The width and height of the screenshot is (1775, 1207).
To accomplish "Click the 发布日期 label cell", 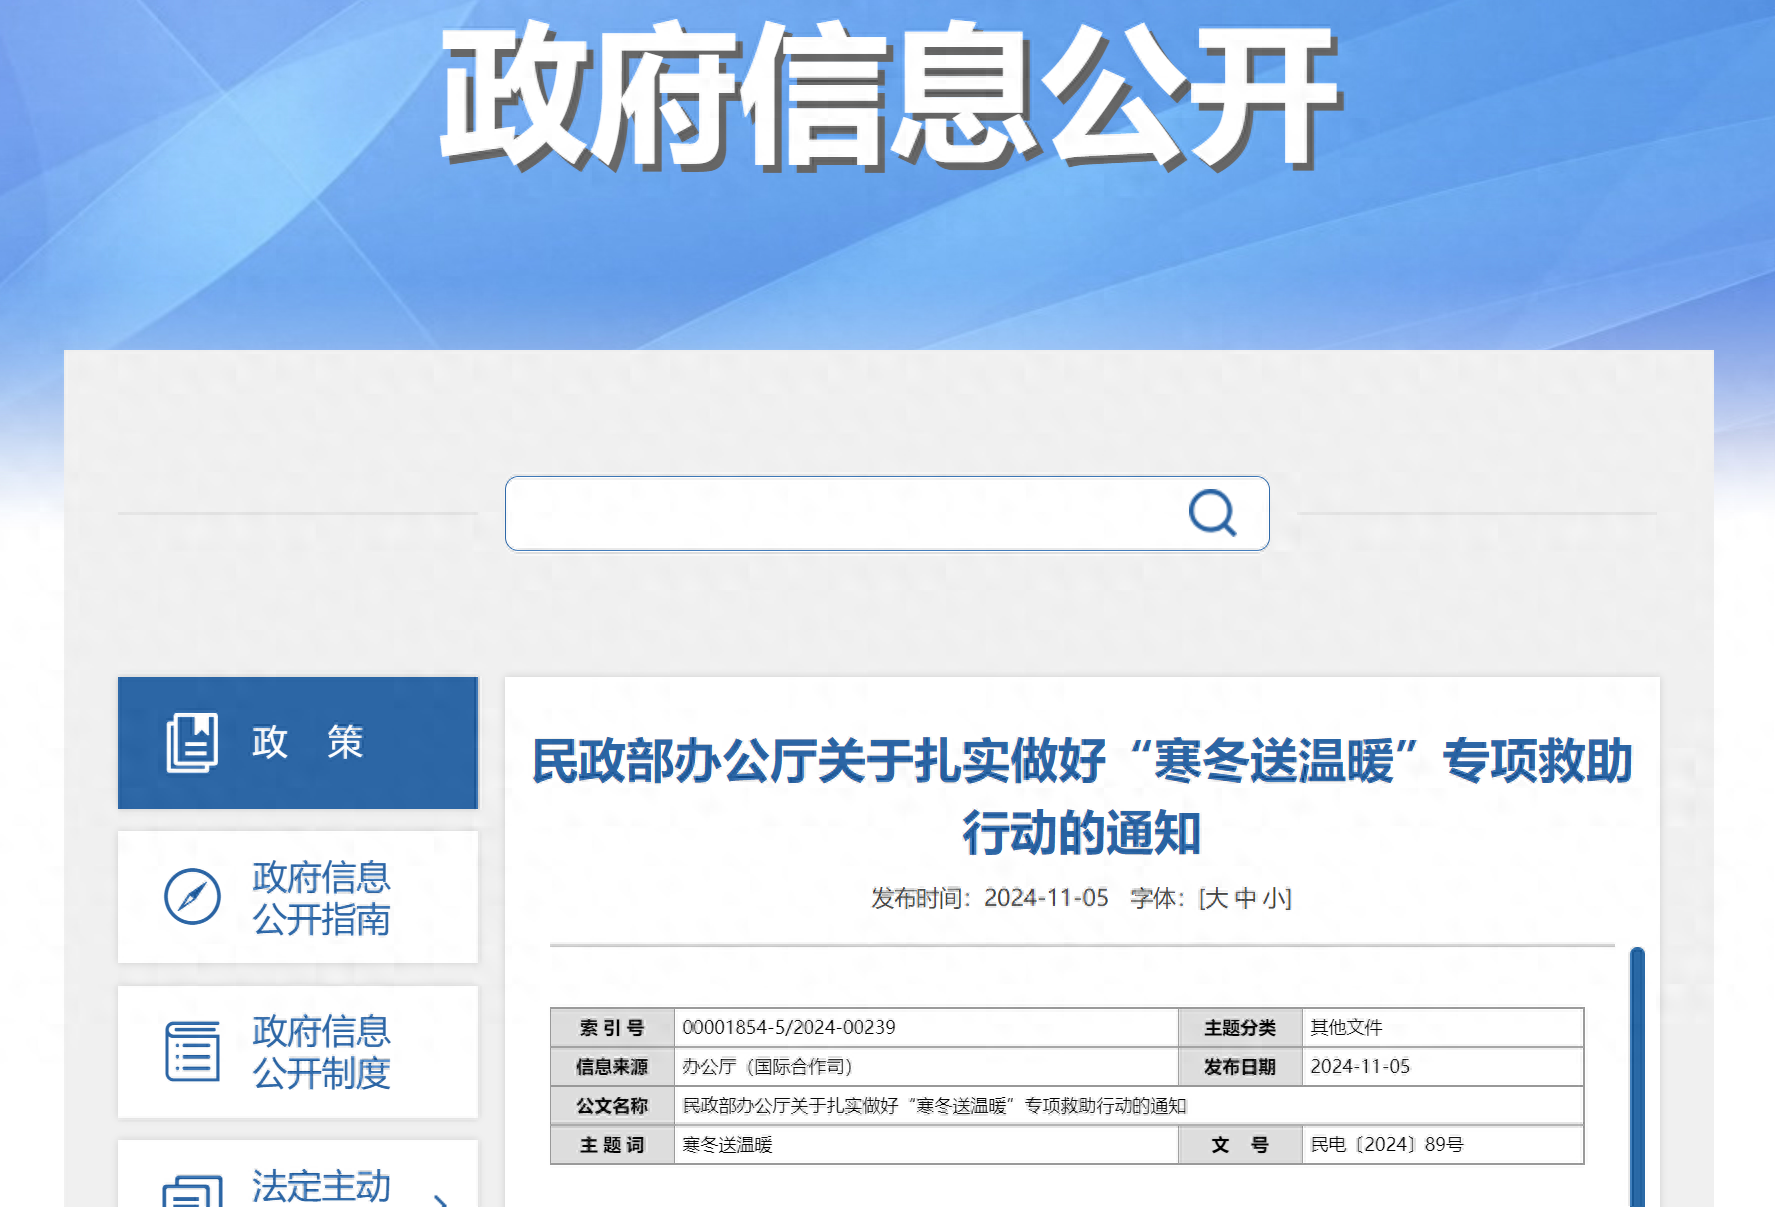I will pos(1240,1066).
